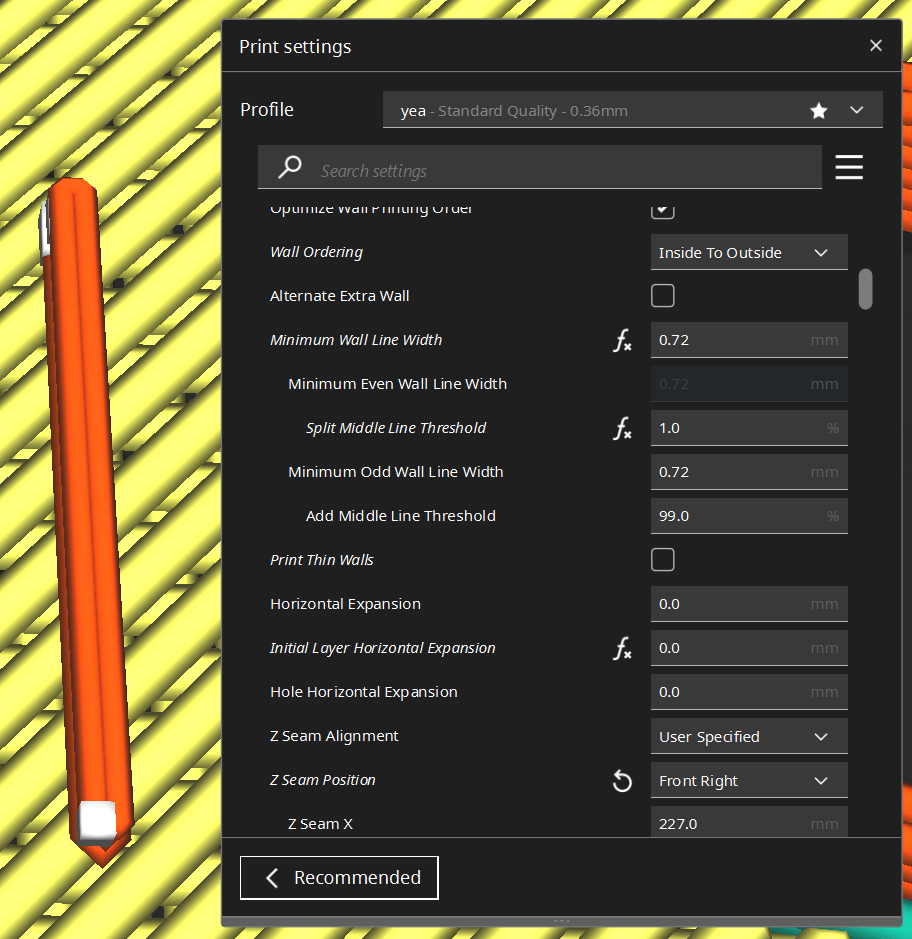This screenshot has width=912, height=939.
Task: Open the Wall Ordering dropdown
Action: point(749,252)
